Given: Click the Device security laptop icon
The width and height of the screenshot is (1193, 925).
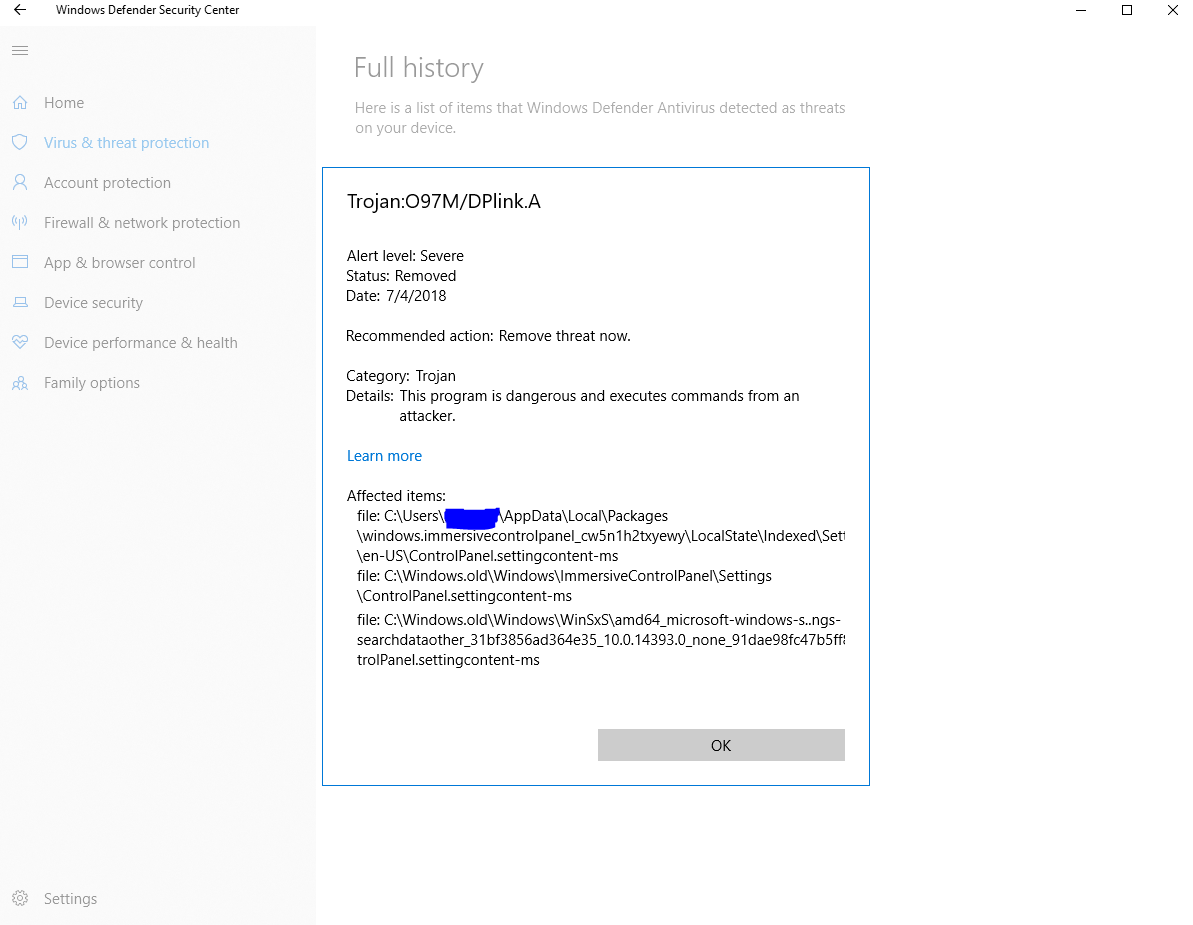Looking at the screenshot, I should pos(21,303).
